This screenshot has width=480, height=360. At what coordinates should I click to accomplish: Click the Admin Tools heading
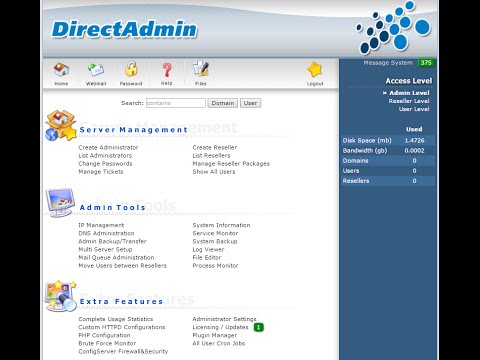click(x=112, y=208)
